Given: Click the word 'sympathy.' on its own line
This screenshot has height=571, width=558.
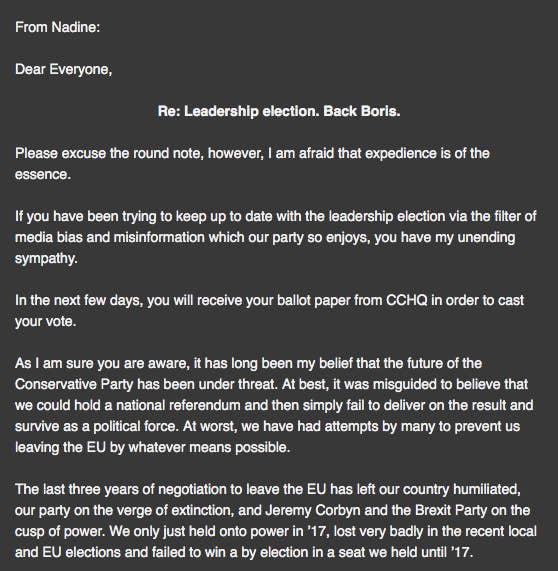Looking at the screenshot, I should click(46, 259).
